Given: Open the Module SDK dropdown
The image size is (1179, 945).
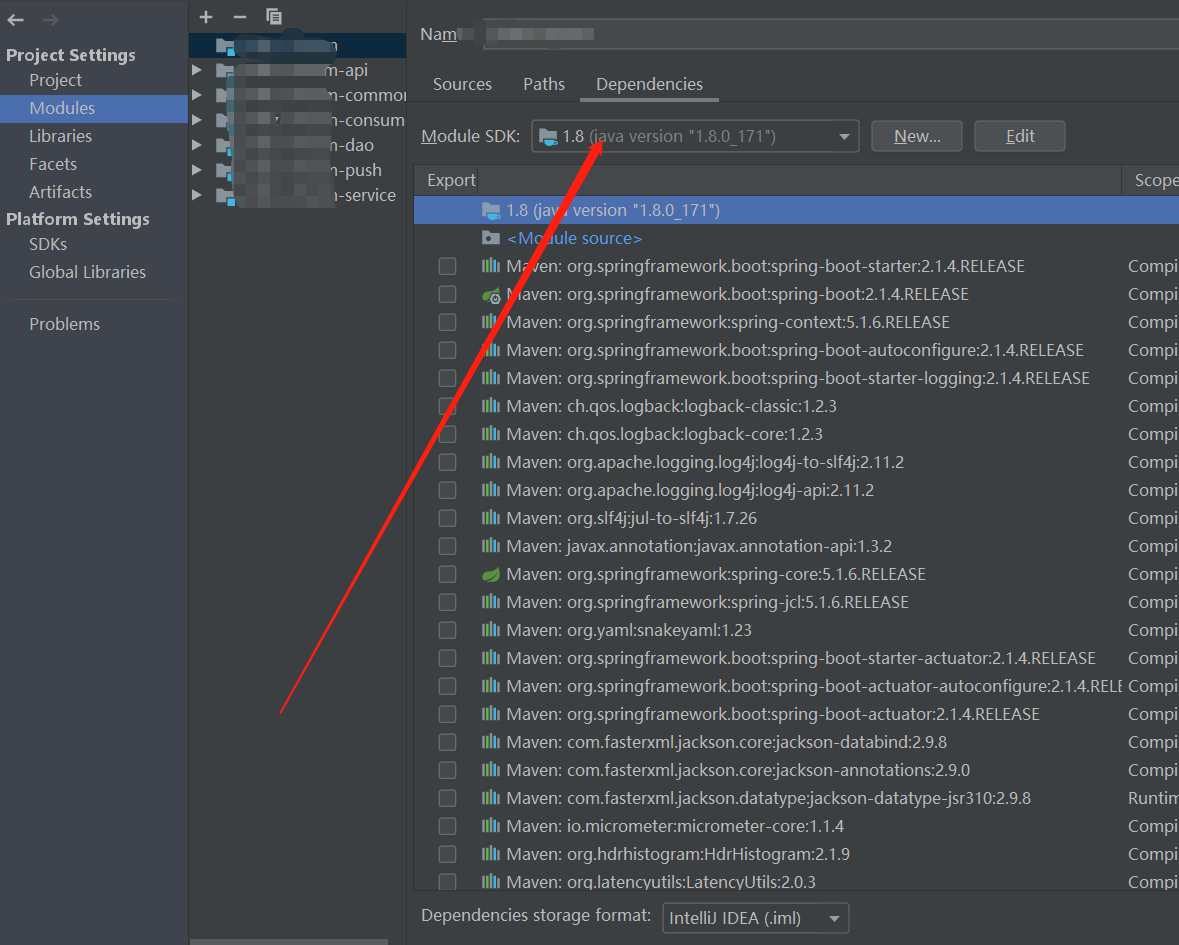Looking at the screenshot, I should 843,136.
